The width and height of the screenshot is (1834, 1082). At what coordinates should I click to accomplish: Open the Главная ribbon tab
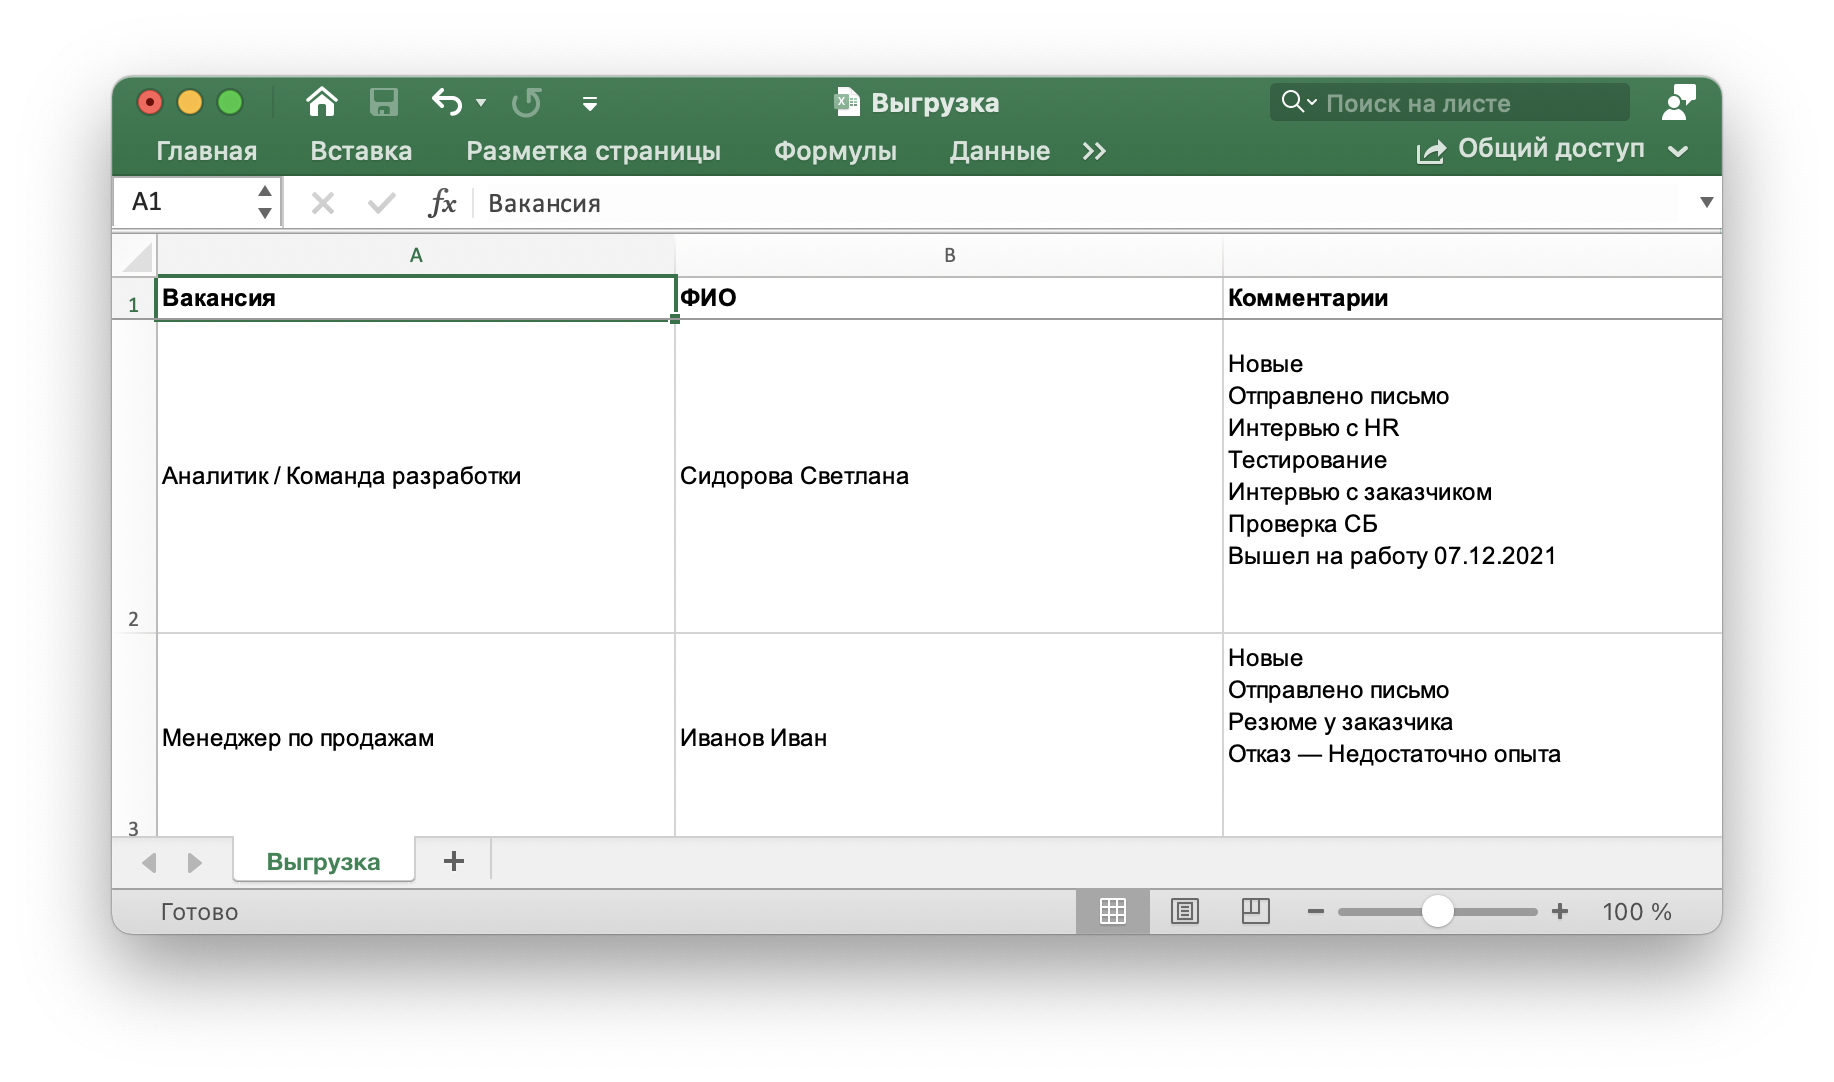[x=207, y=151]
